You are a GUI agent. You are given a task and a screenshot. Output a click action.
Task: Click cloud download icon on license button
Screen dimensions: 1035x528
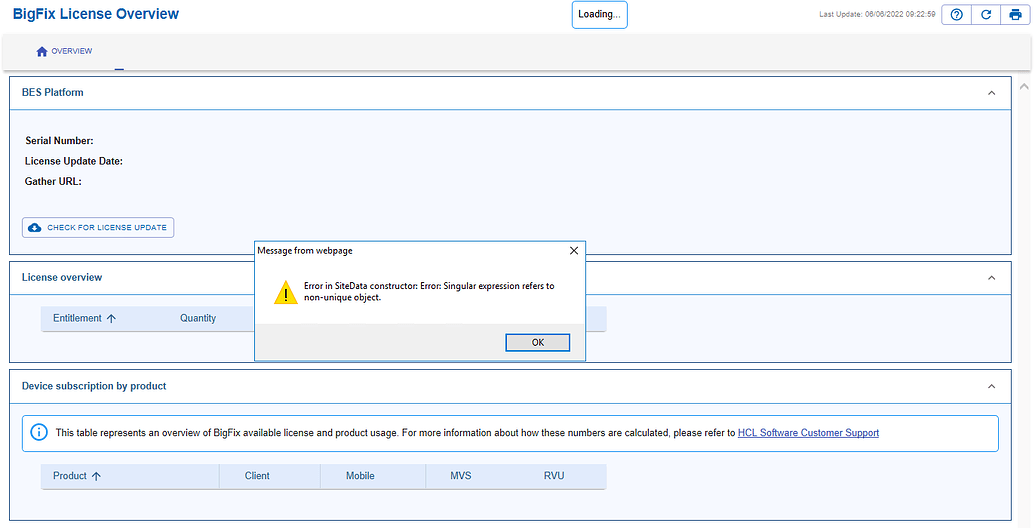click(34, 227)
